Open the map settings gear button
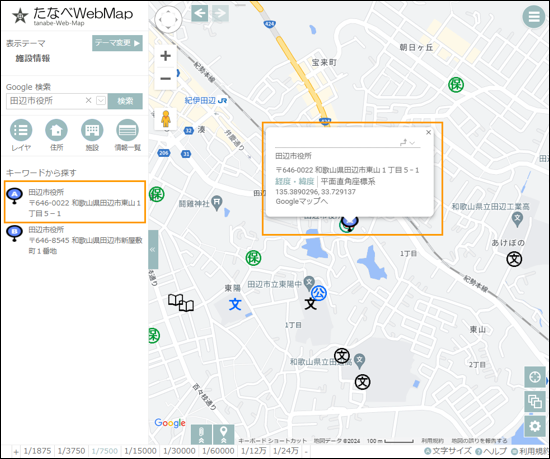Screen dimensions: 550x459 (535, 426)
